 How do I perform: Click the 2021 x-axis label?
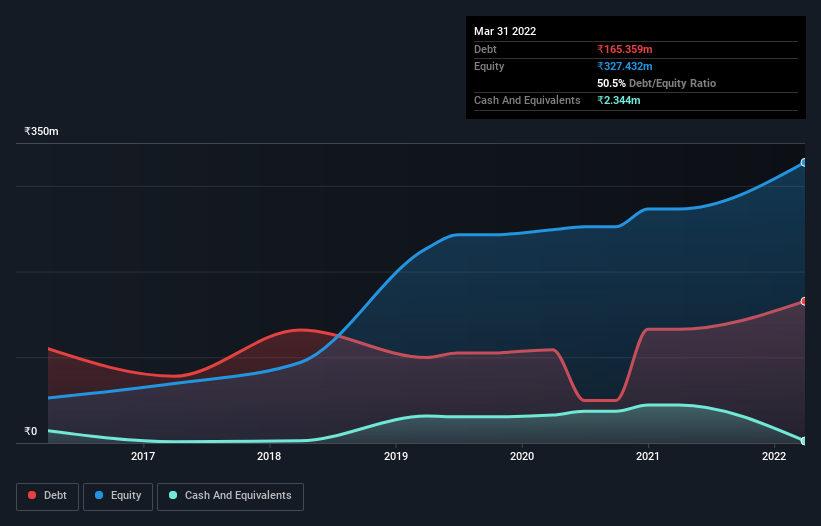pos(648,456)
